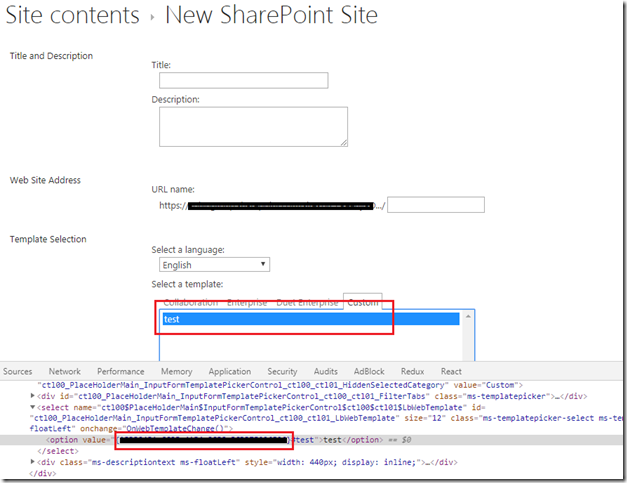Open the Sources DevTools tab
The height and width of the screenshot is (483, 627).
tap(18, 371)
